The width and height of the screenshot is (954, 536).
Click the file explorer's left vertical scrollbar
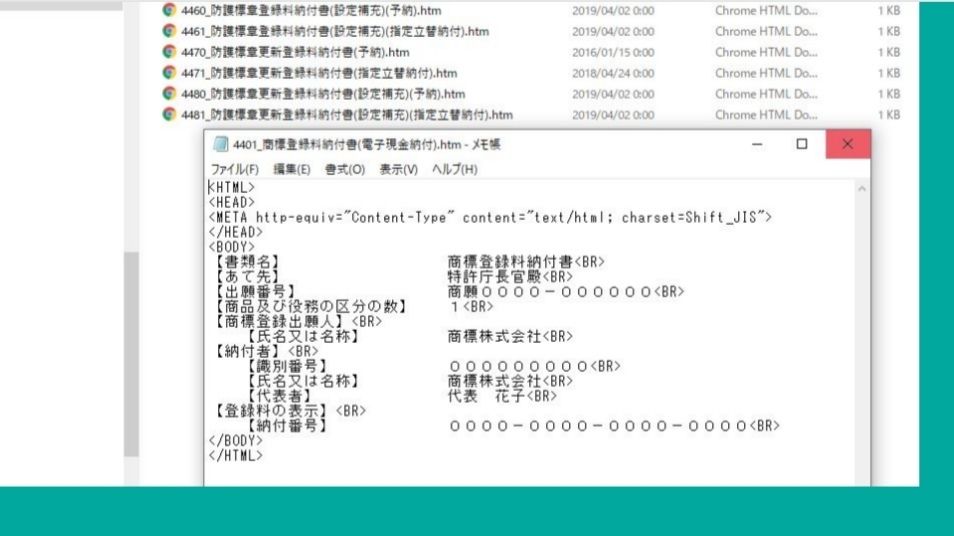coord(131,350)
